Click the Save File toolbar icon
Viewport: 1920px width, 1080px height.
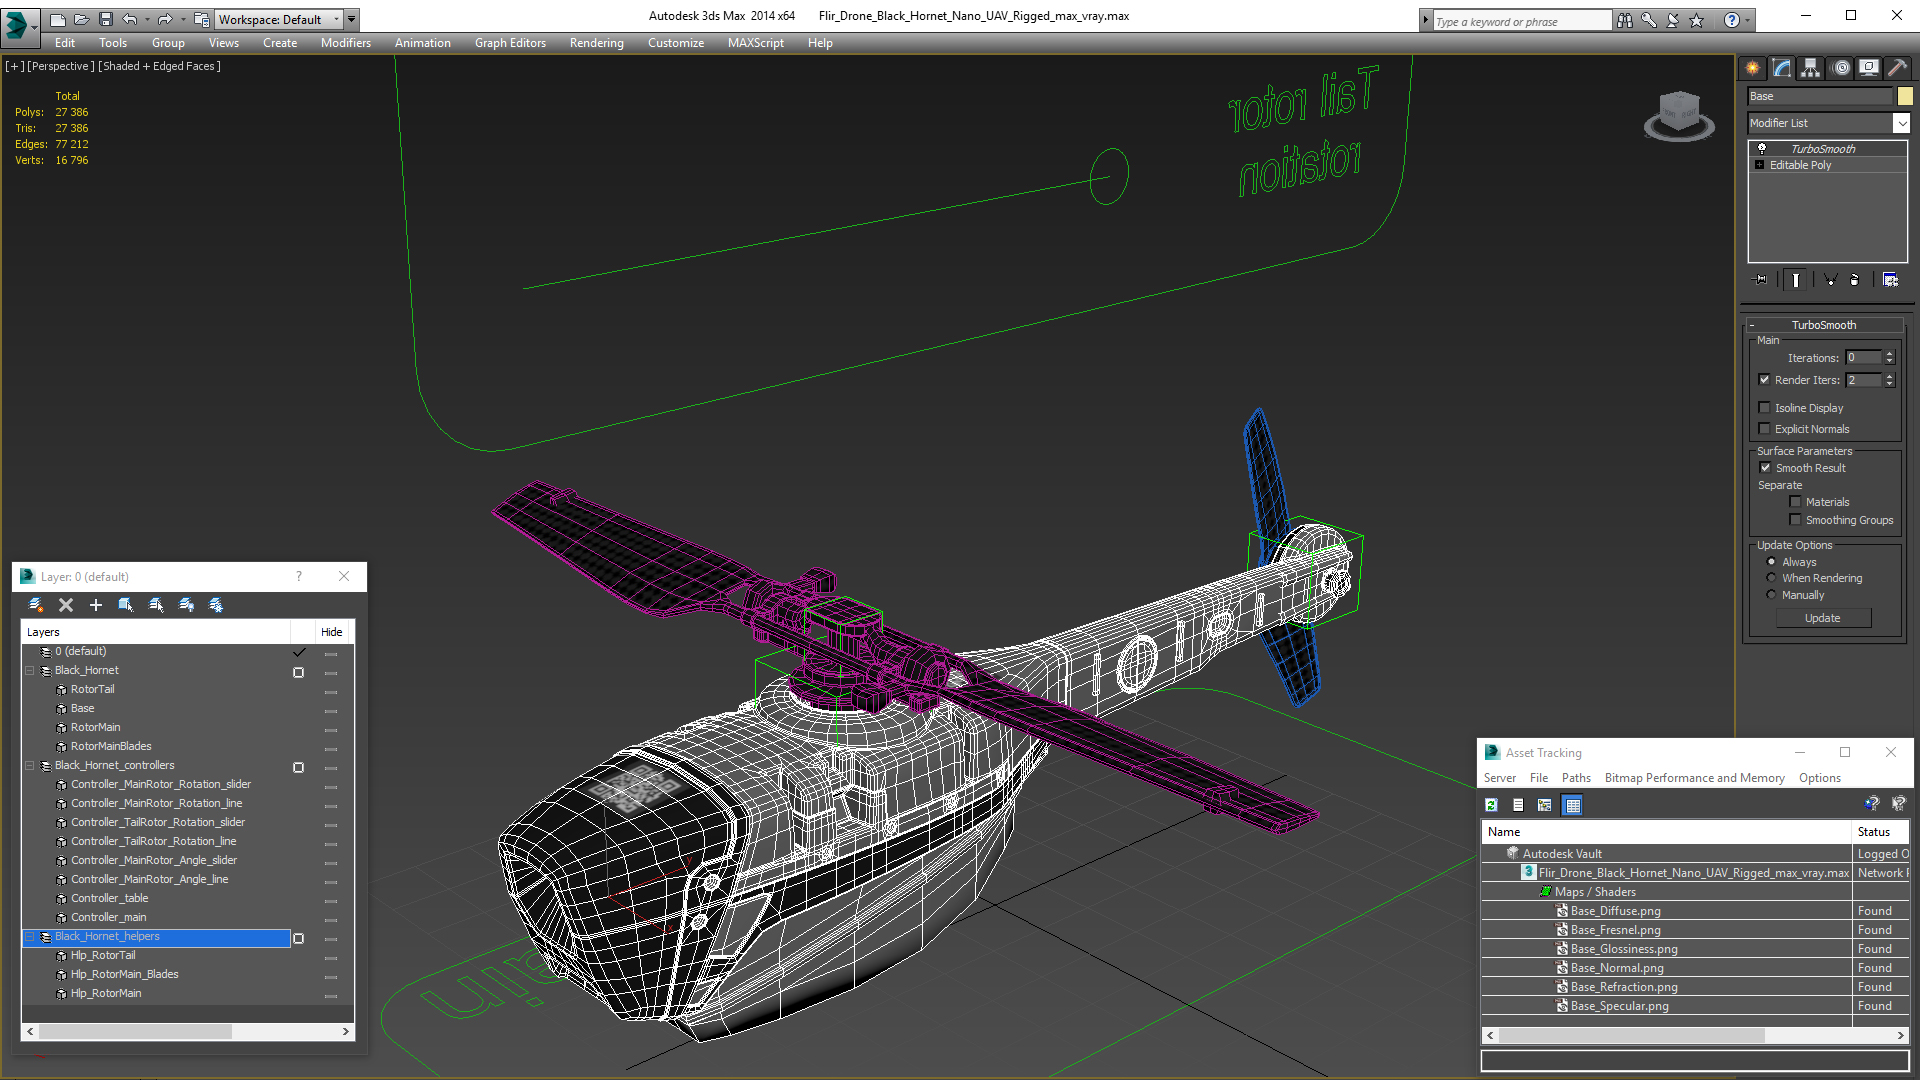pyautogui.click(x=105, y=19)
